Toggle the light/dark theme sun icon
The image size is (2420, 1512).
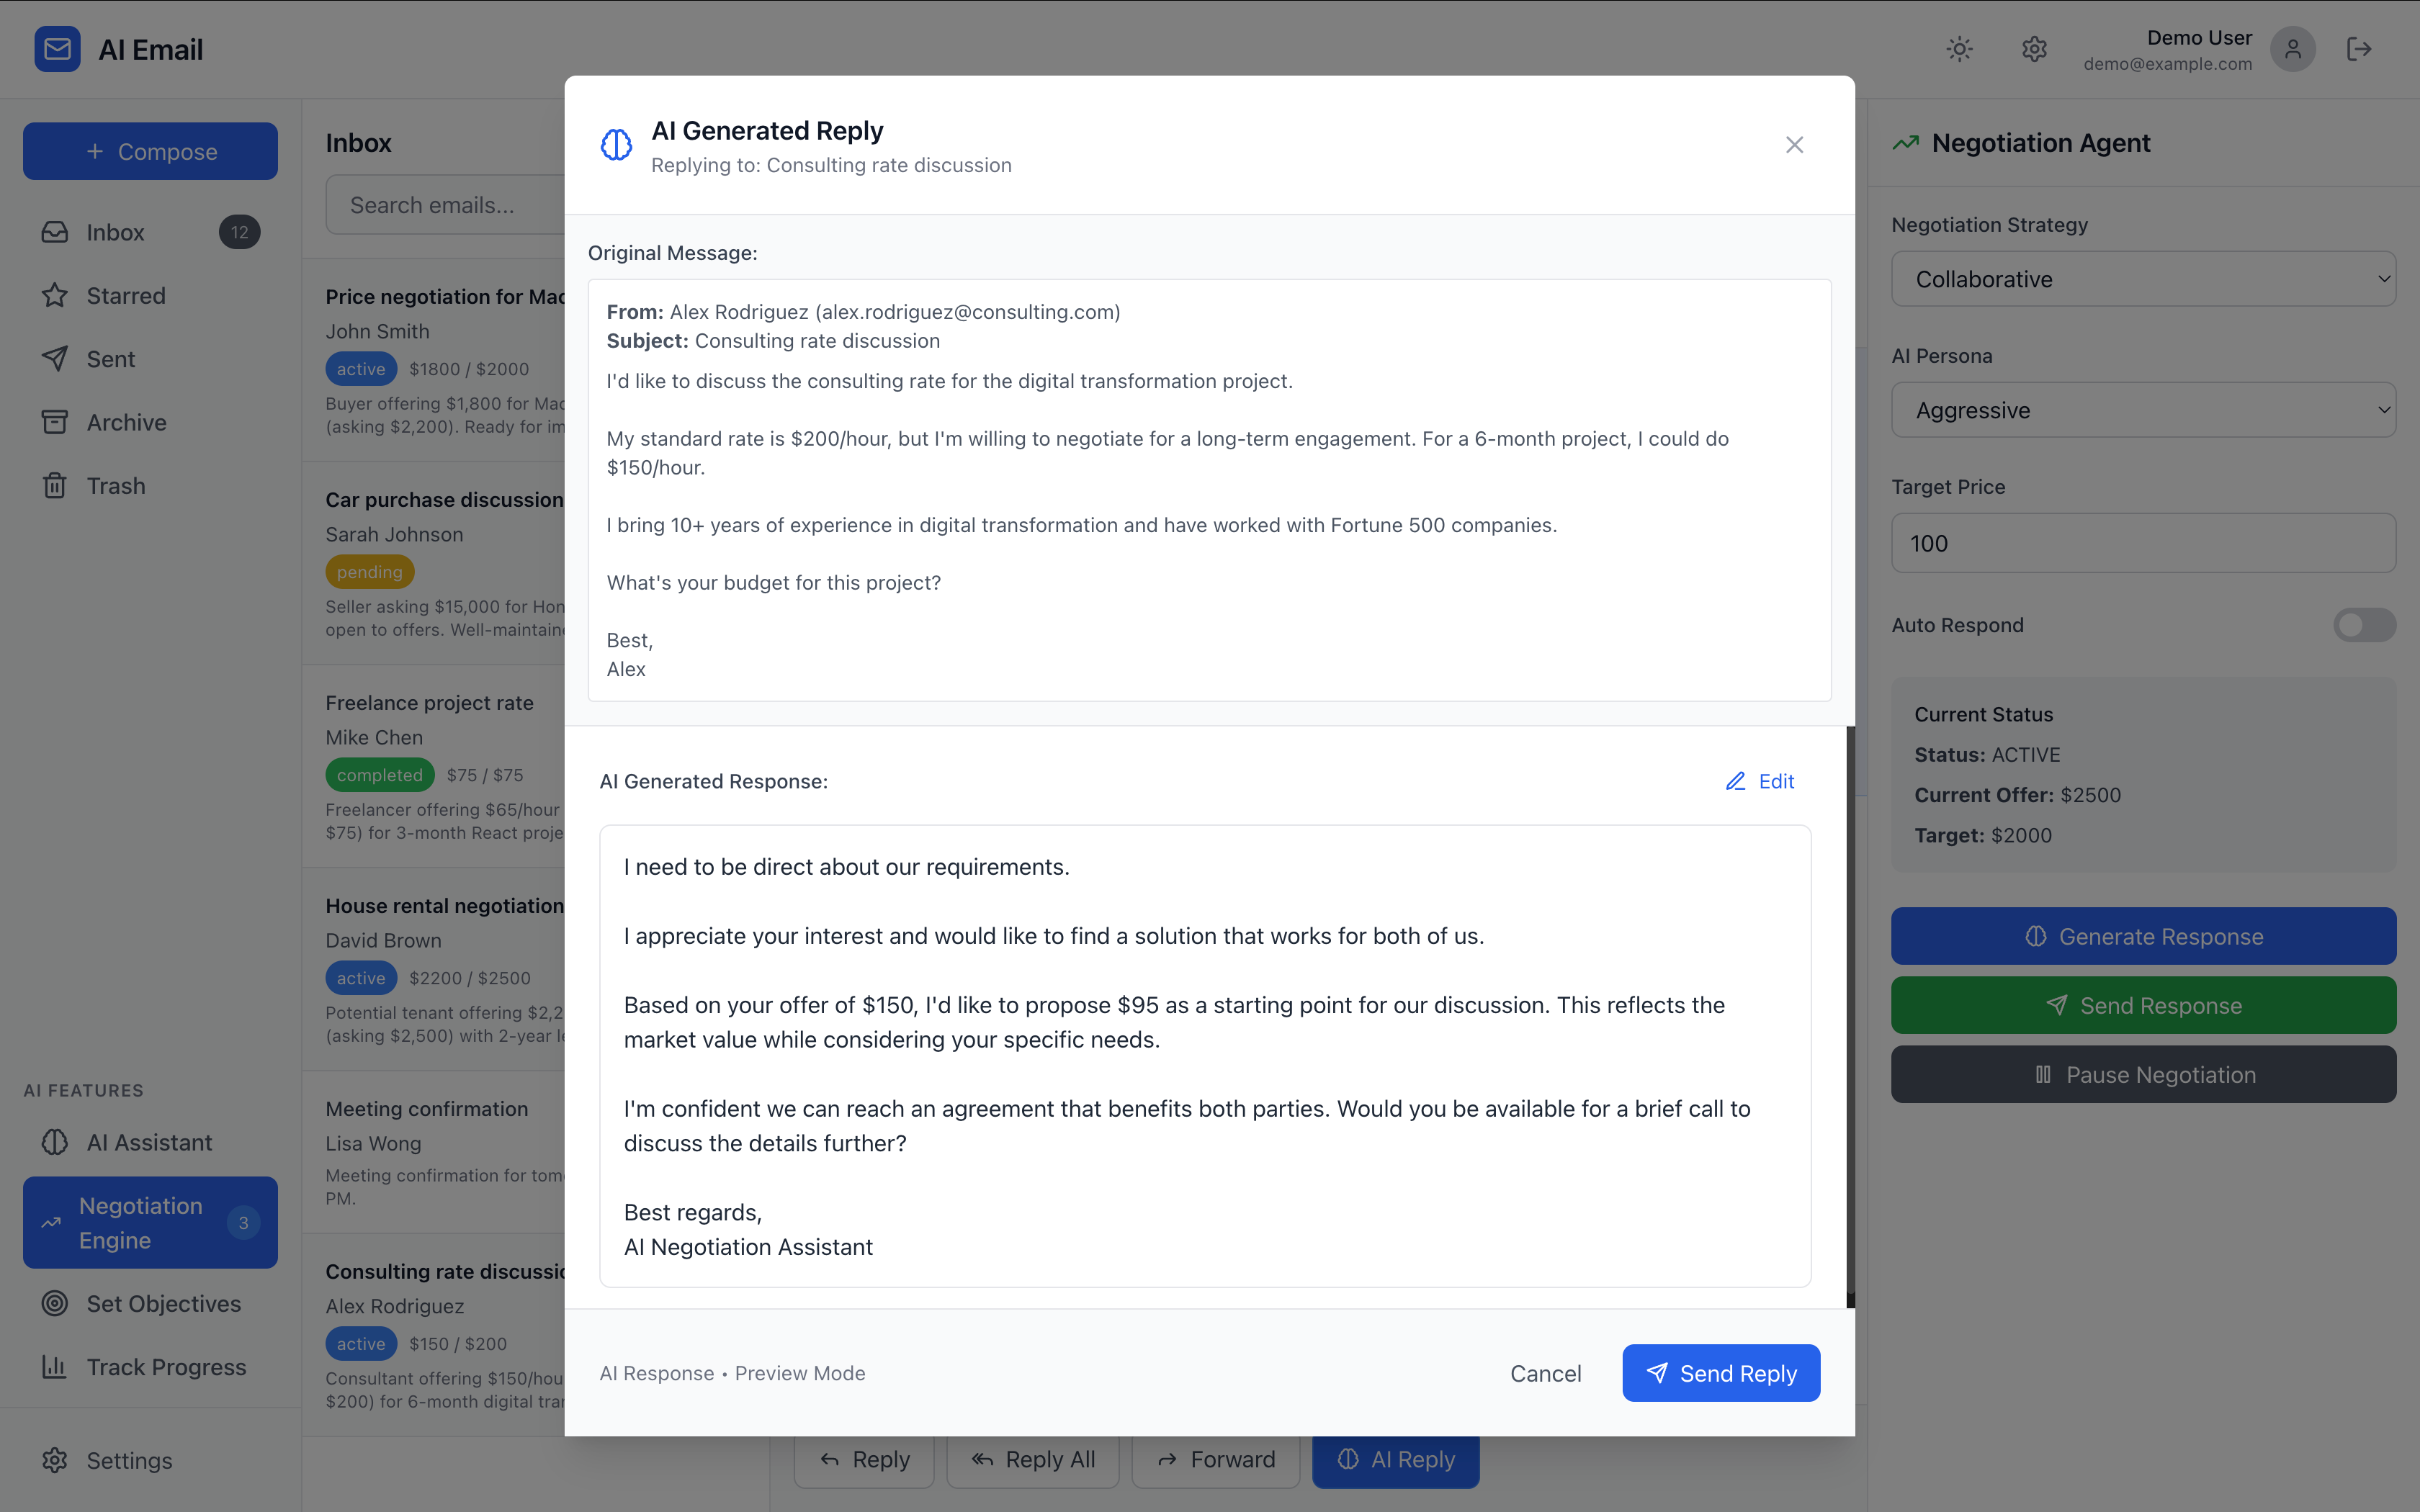[x=1959, y=49]
